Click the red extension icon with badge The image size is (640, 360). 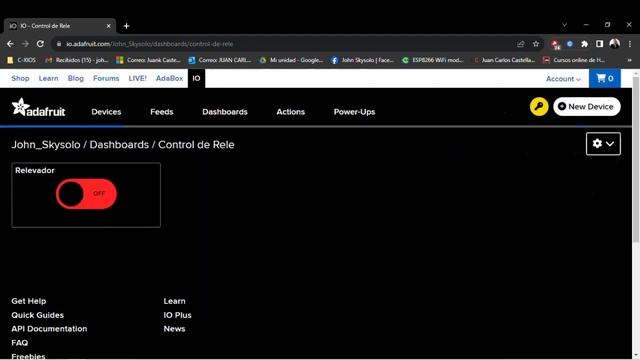tap(556, 44)
